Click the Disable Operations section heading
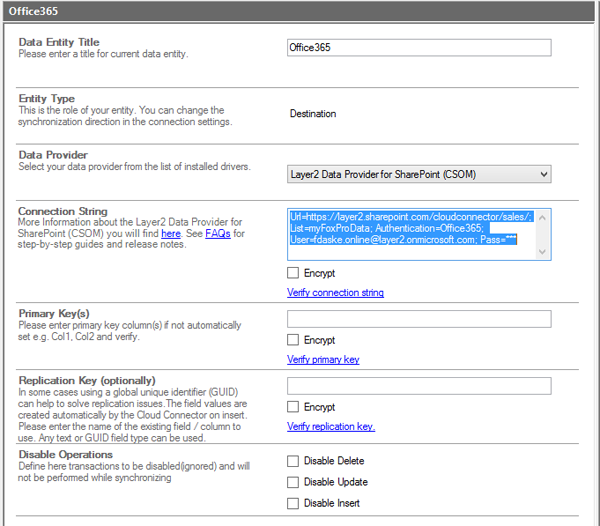This screenshot has width=600, height=526. click(x=65, y=455)
